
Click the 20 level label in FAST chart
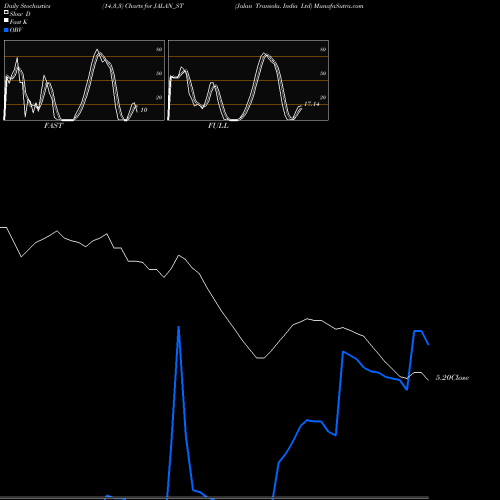(159, 97)
